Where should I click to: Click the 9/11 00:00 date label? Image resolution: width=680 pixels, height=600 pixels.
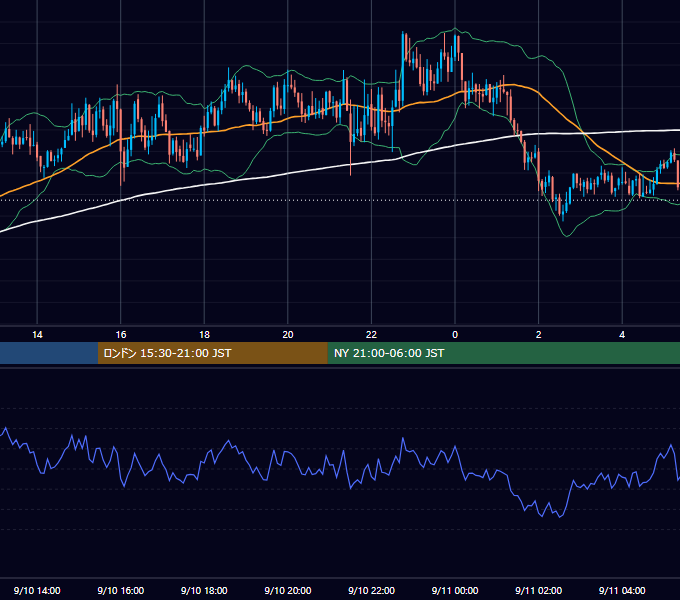[455, 590]
